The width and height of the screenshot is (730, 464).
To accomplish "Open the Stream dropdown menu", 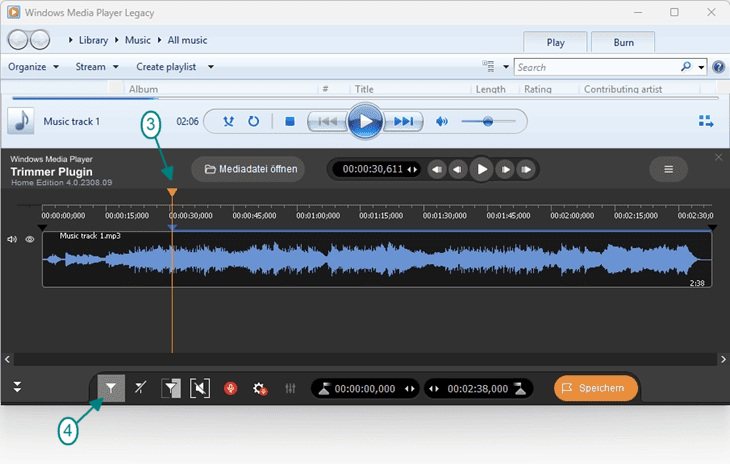I will (x=97, y=67).
